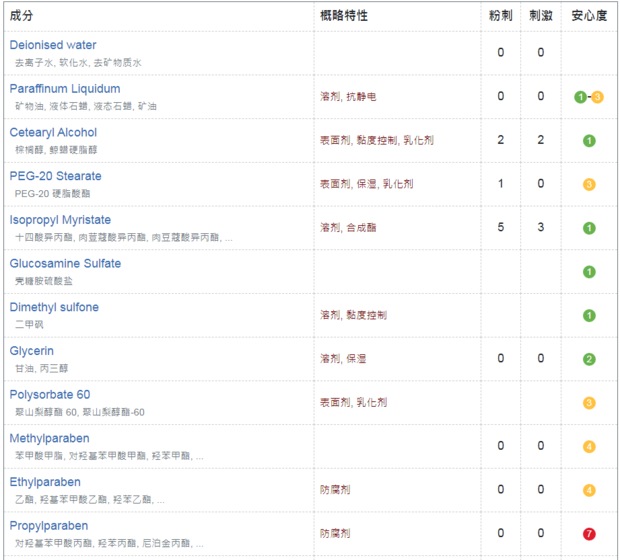Viewport: 620px width, 560px height.
Task: Click the yellow 4 badge for Ethylparaben
Action: (x=589, y=490)
